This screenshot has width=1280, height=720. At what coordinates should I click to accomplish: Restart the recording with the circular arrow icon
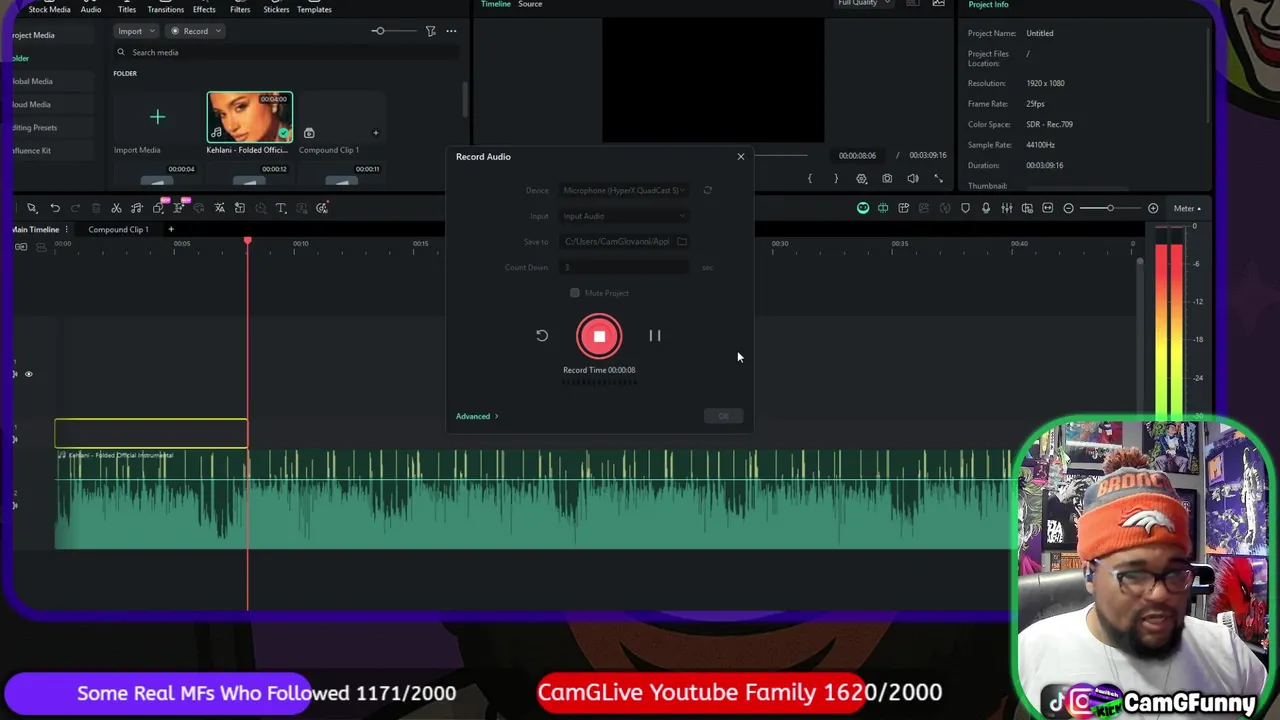542,336
